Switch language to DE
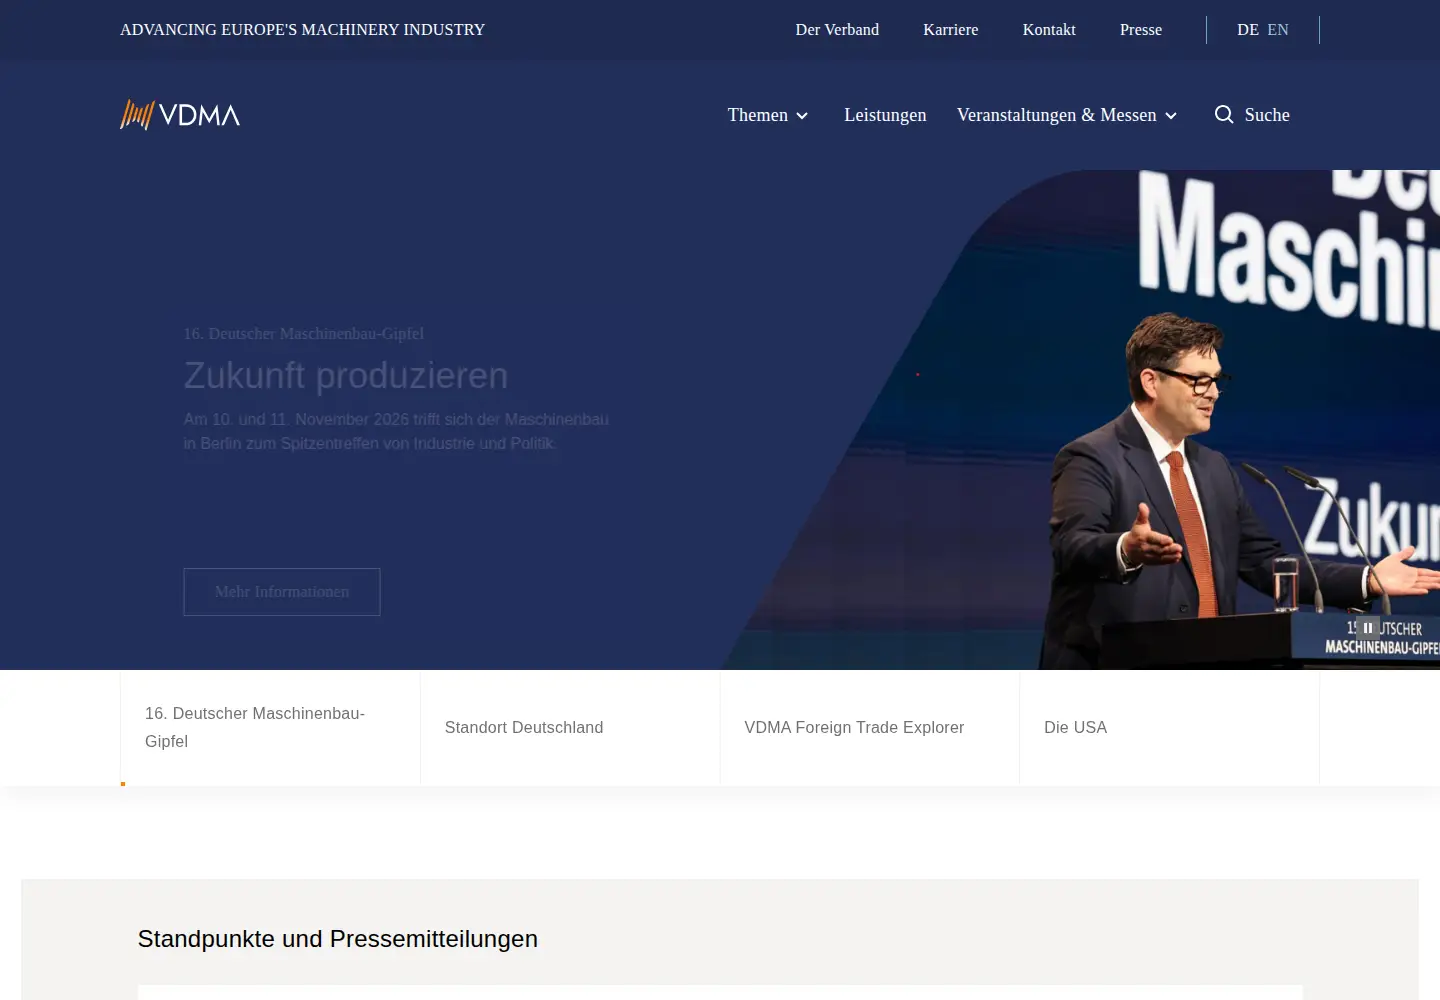Image resolution: width=1440 pixels, height=1000 pixels. (1248, 30)
